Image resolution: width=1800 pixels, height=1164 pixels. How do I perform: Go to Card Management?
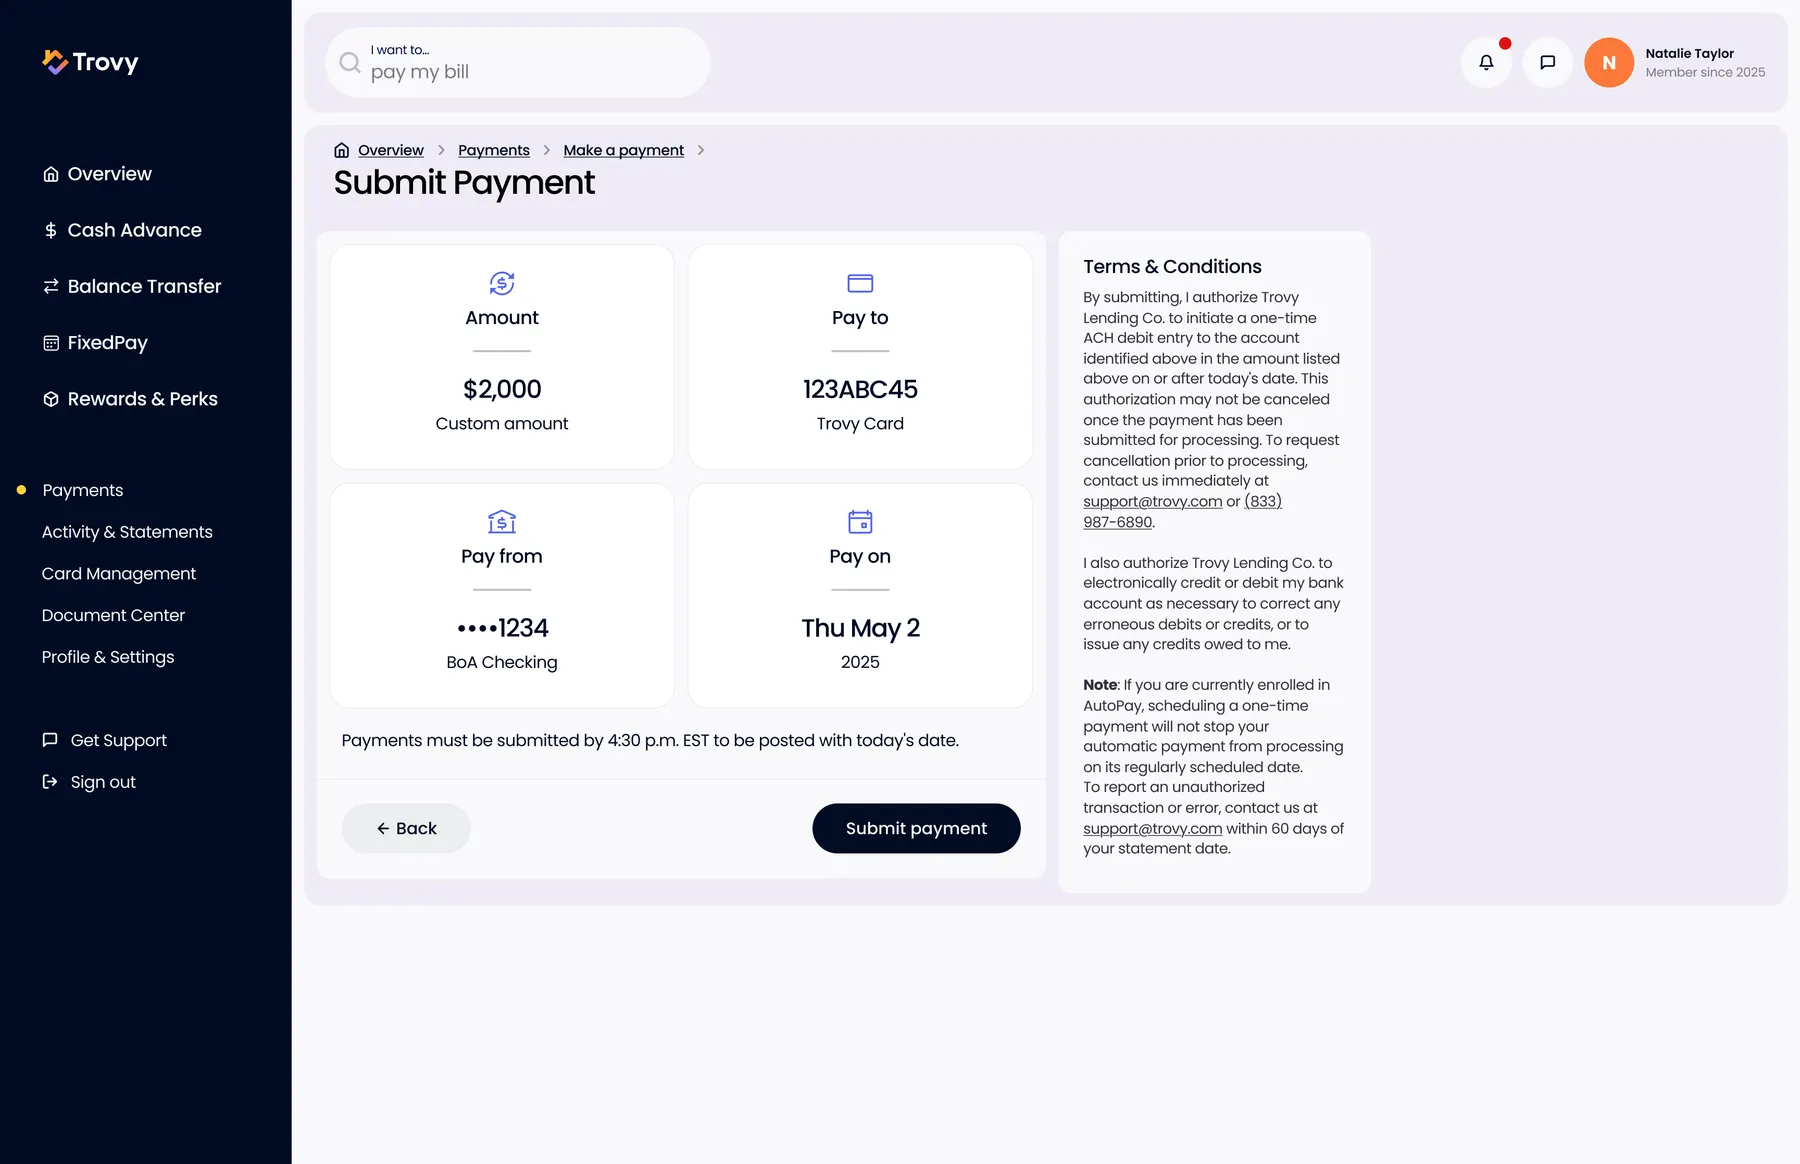coord(119,574)
